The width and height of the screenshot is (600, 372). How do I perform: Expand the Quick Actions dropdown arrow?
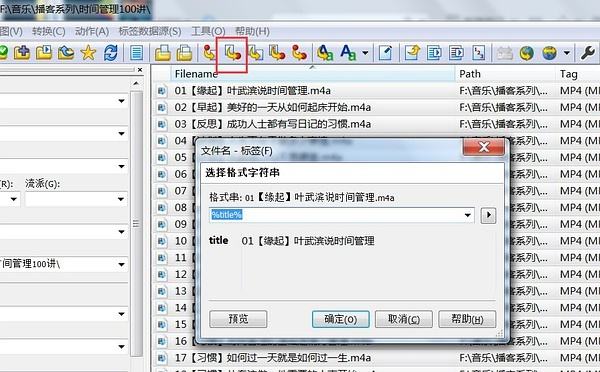[x=365, y=53]
